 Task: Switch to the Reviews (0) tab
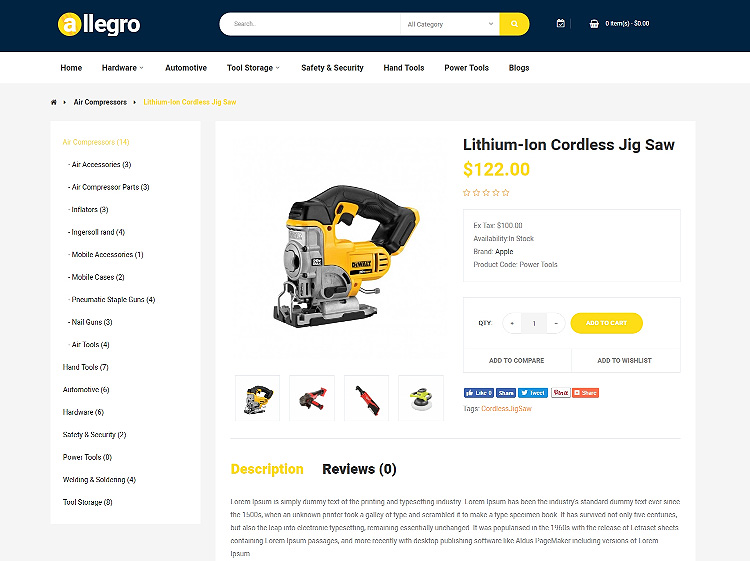click(x=359, y=469)
